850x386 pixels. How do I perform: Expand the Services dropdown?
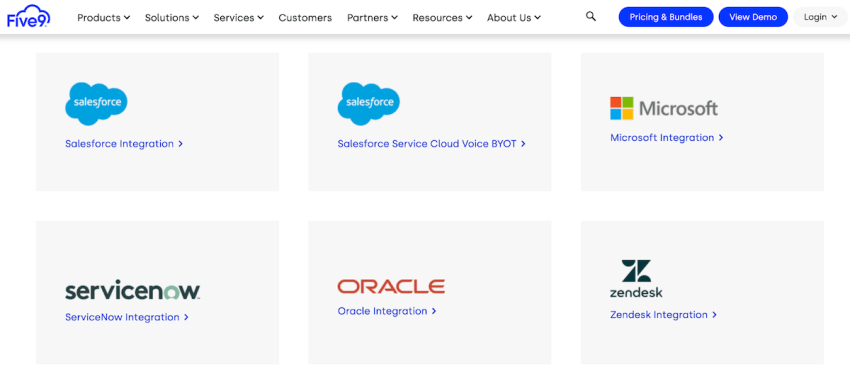point(239,17)
